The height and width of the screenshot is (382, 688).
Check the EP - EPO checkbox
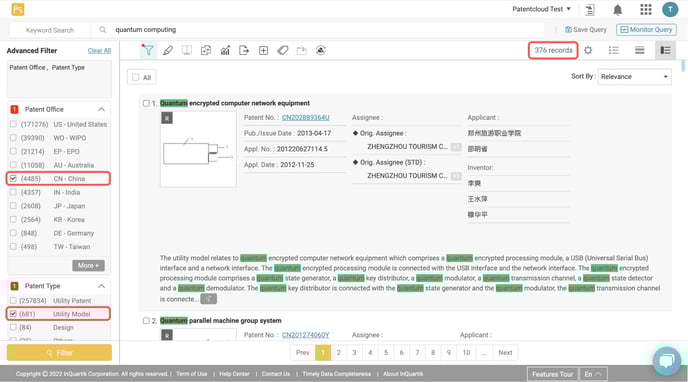pos(13,151)
